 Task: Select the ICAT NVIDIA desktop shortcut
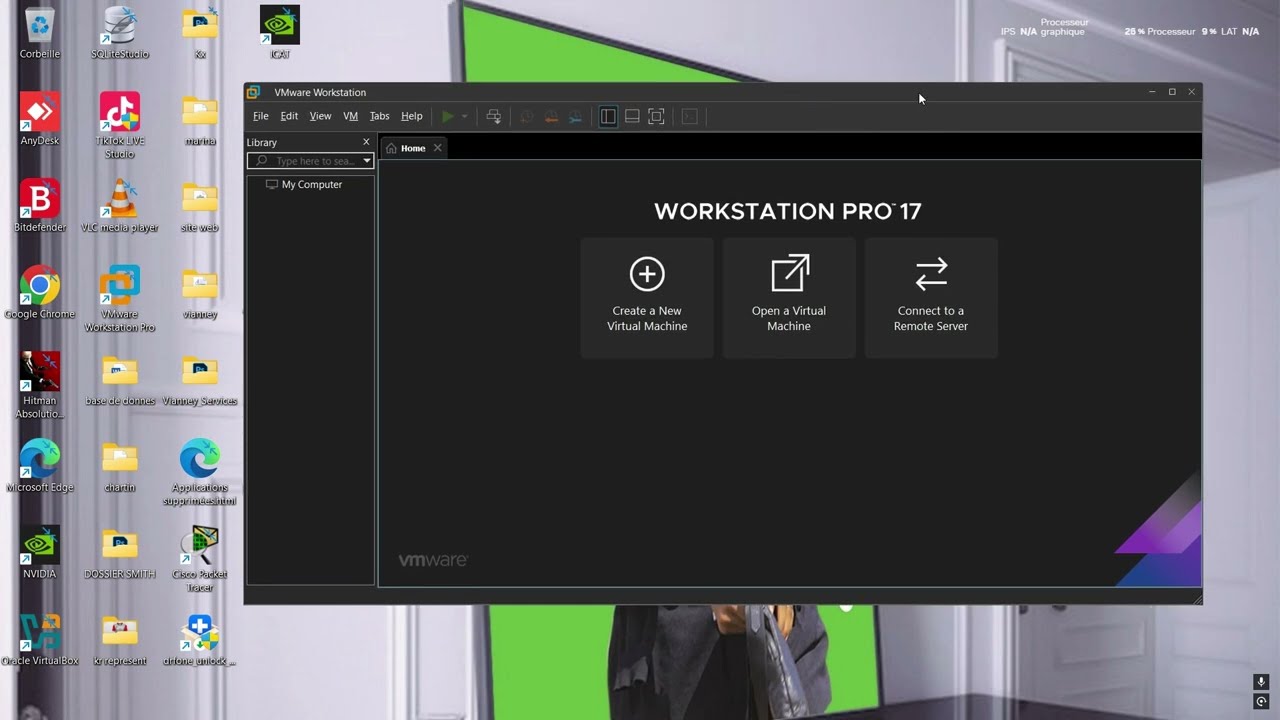[x=280, y=32]
